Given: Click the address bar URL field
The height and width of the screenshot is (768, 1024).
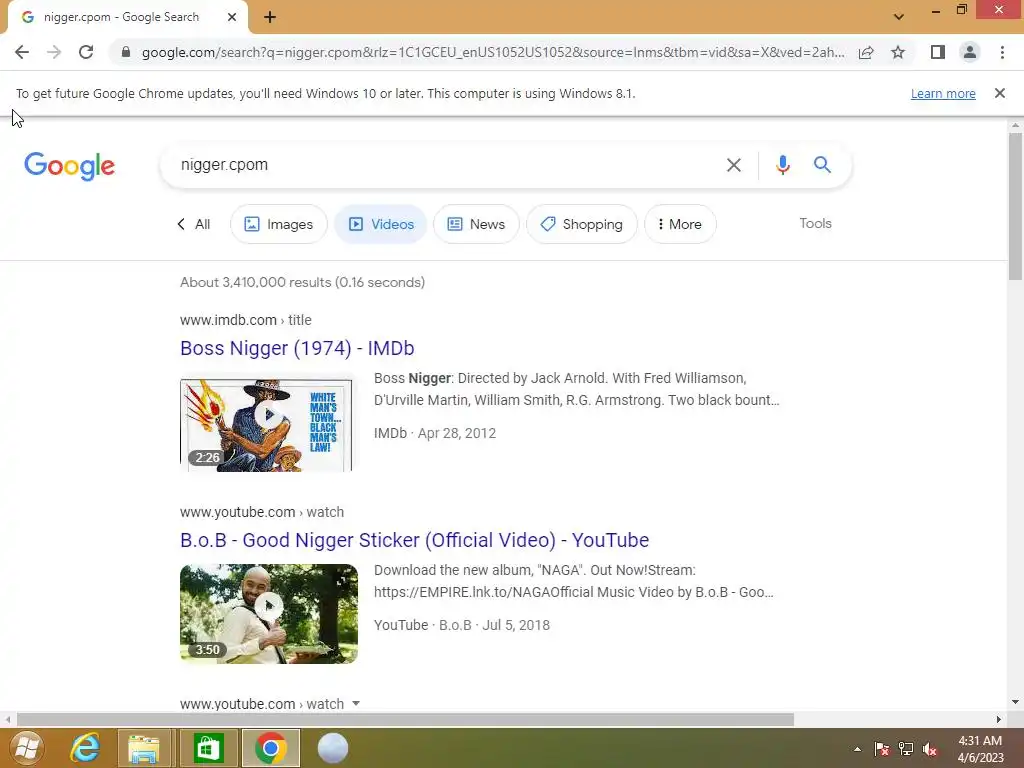Looking at the screenshot, I should [x=493, y=52].
